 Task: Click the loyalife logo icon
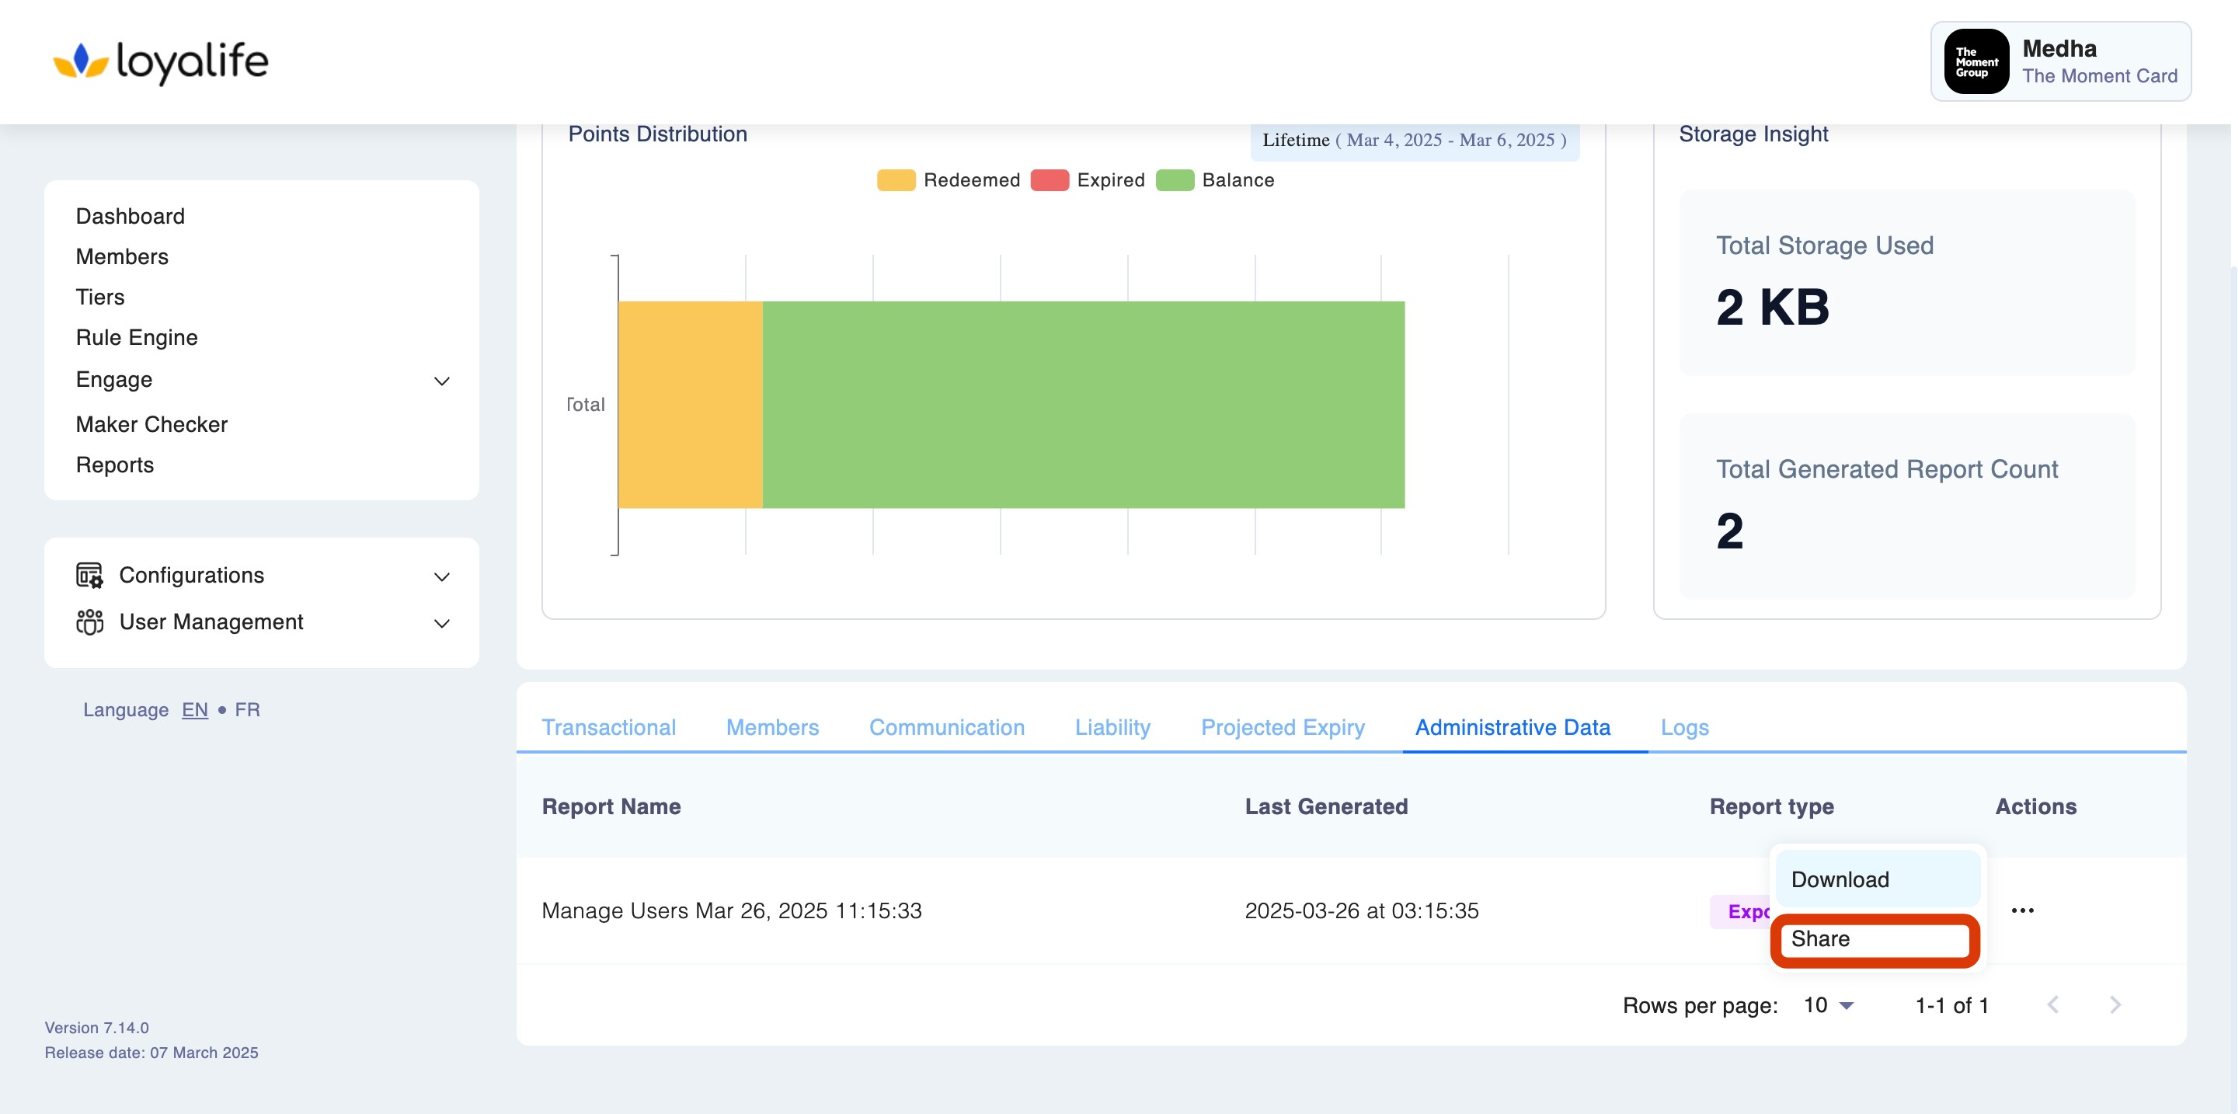80,61
